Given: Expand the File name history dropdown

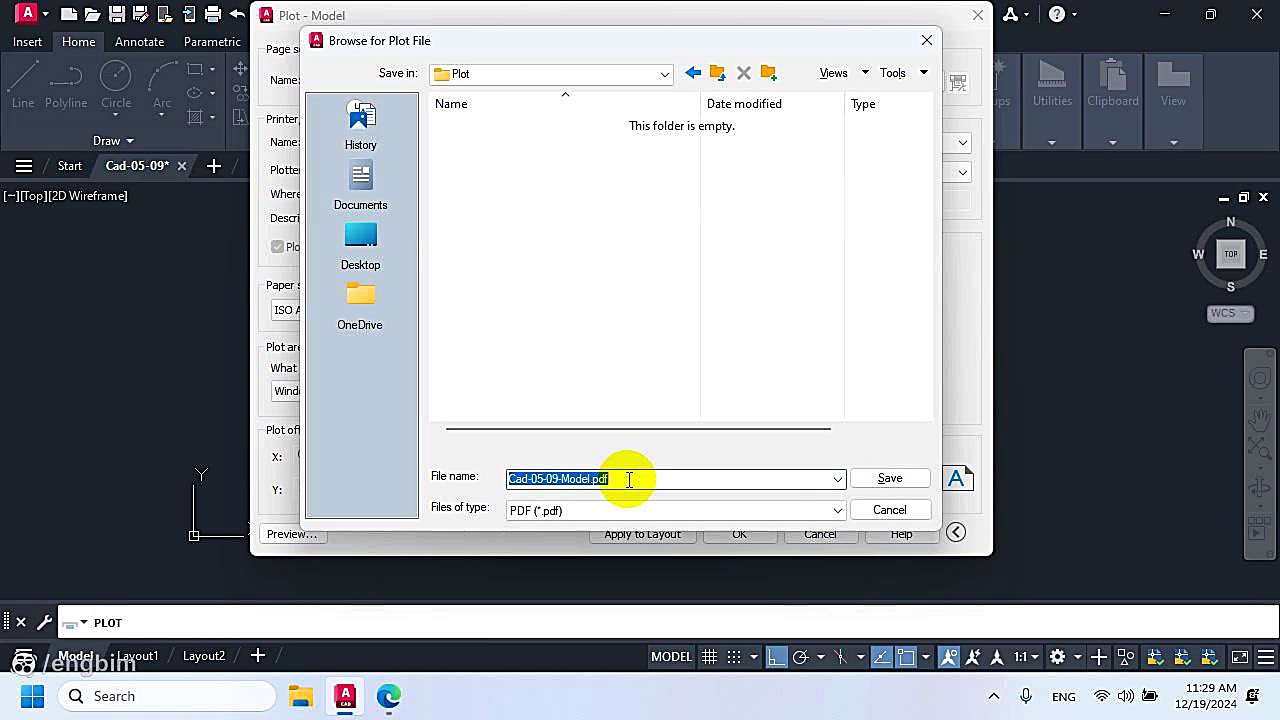Looking at the screenshot, I should 837,479.
